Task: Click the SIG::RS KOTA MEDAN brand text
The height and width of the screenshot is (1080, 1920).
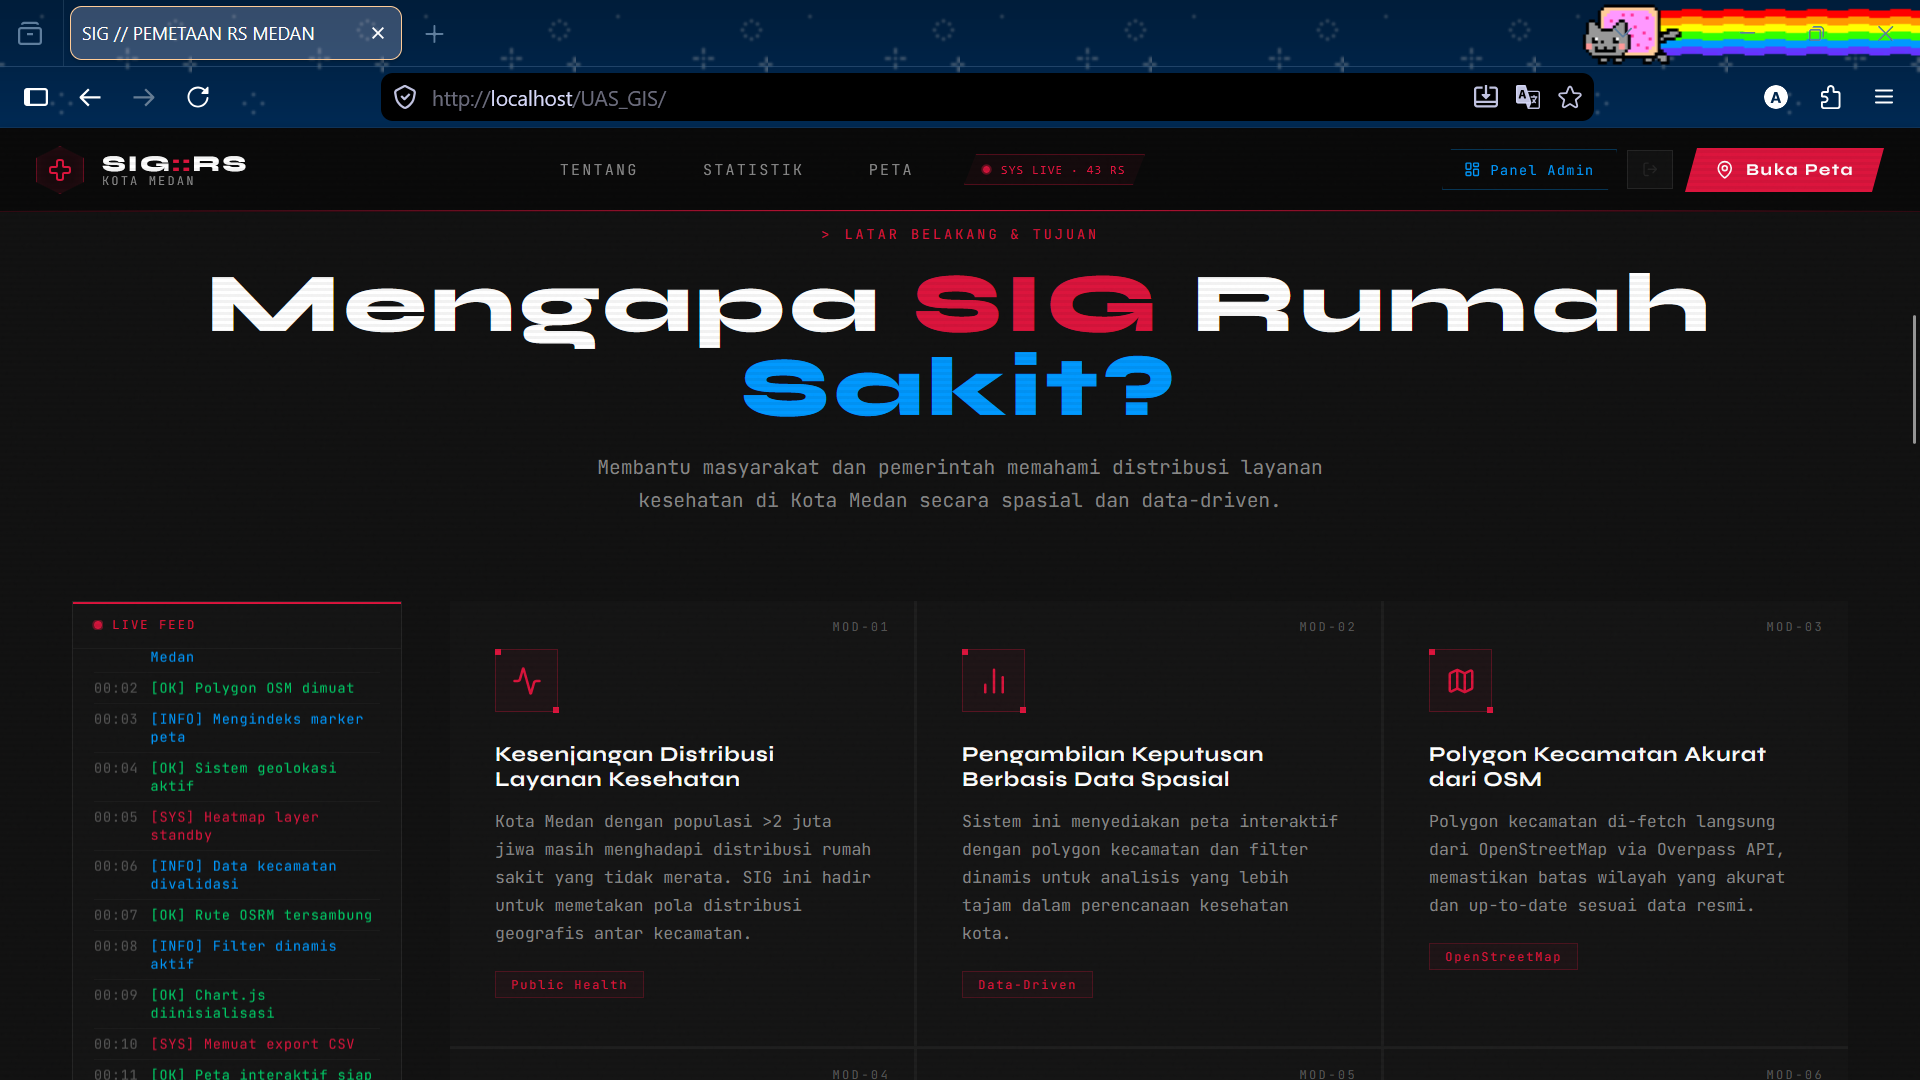Action: [174, 170]
